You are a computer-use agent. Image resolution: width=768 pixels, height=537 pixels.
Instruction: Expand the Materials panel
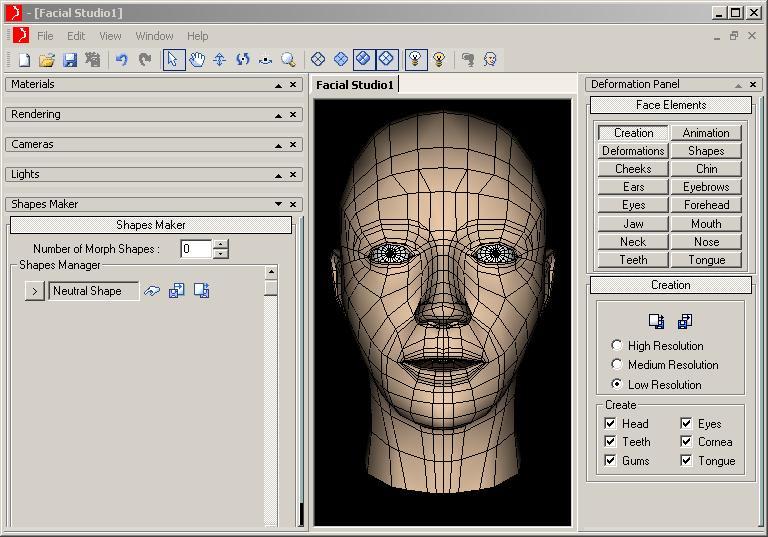tap(278, 85)
